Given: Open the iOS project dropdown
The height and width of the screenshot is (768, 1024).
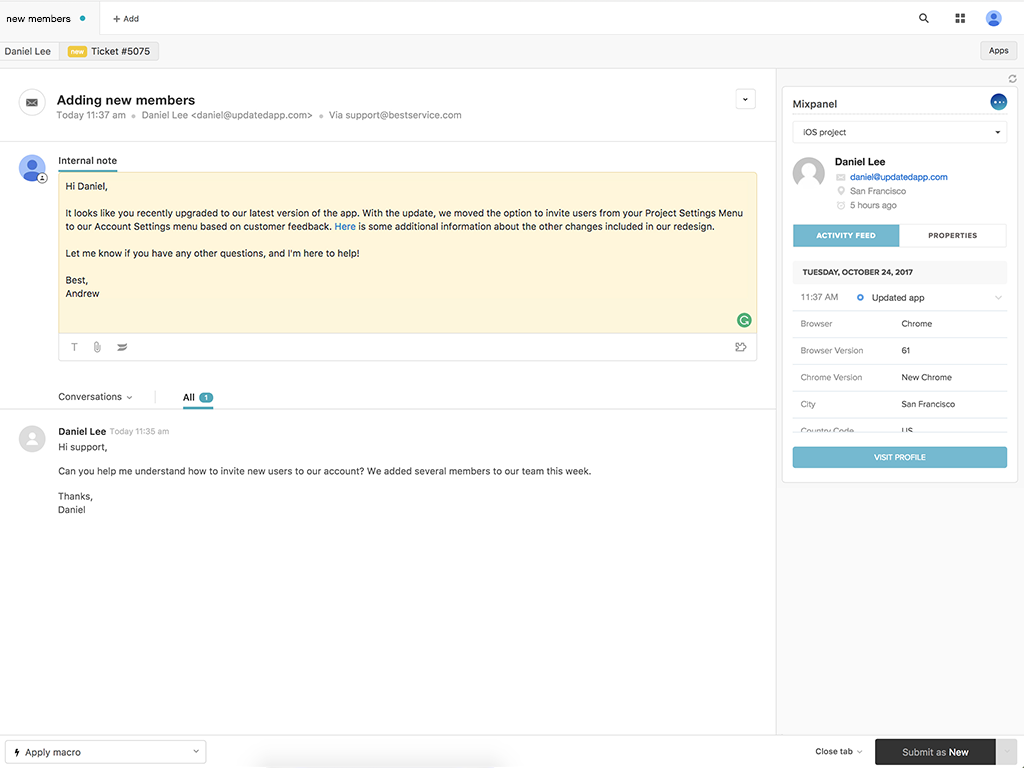Looking at the screenshot, I should coord(899,132).
